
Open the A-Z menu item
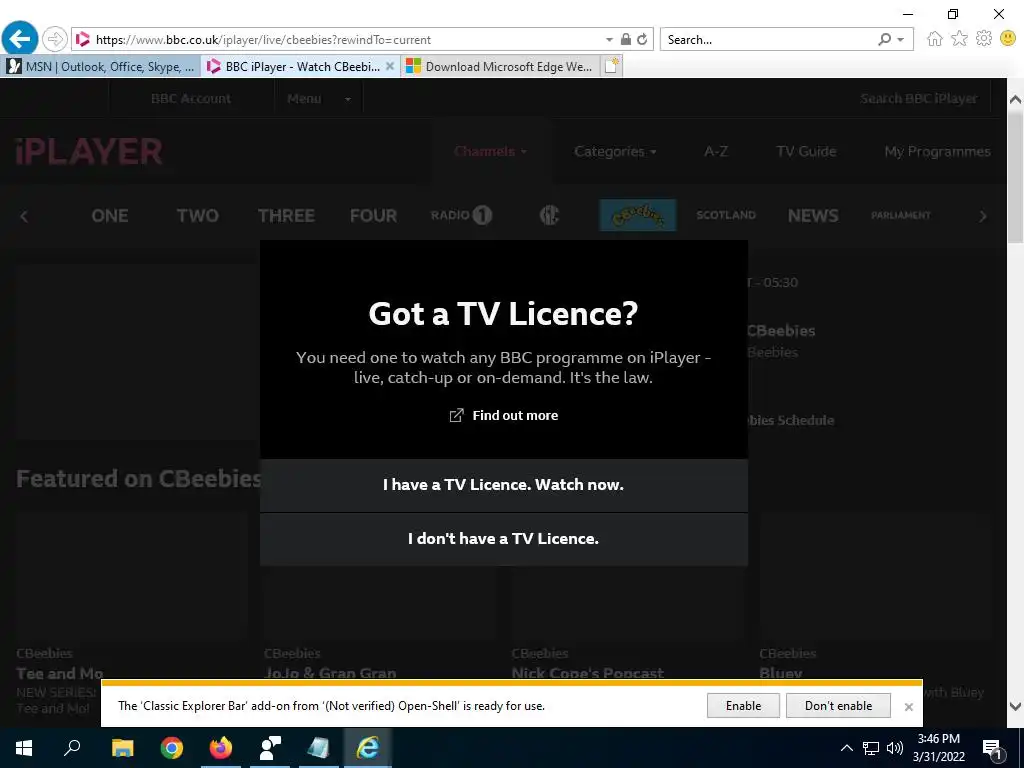coord(716,152)
